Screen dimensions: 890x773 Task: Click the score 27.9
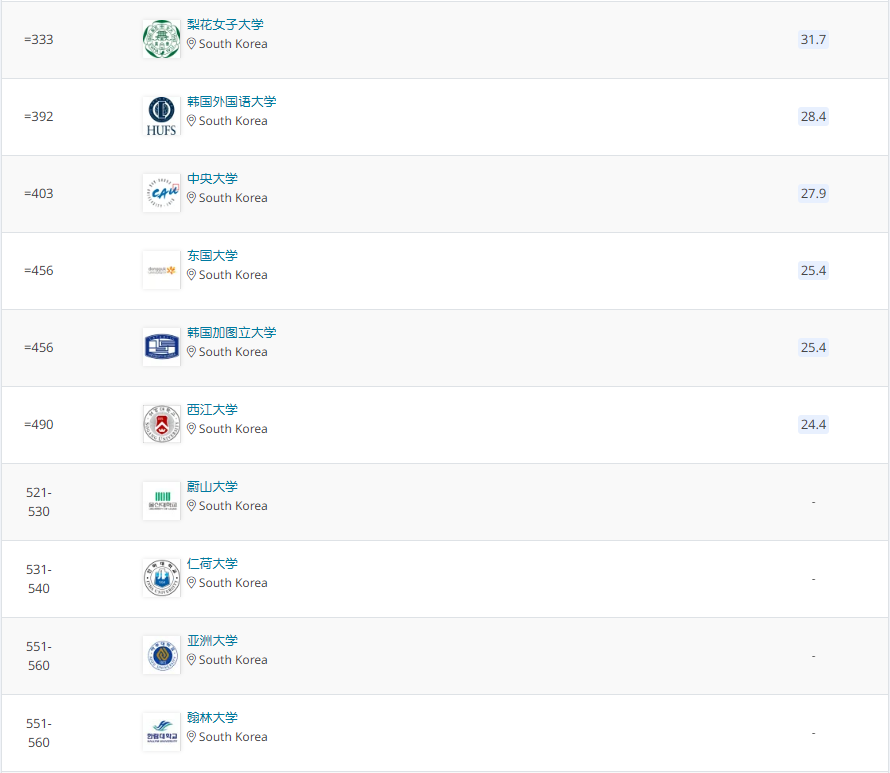click(813, 193)
